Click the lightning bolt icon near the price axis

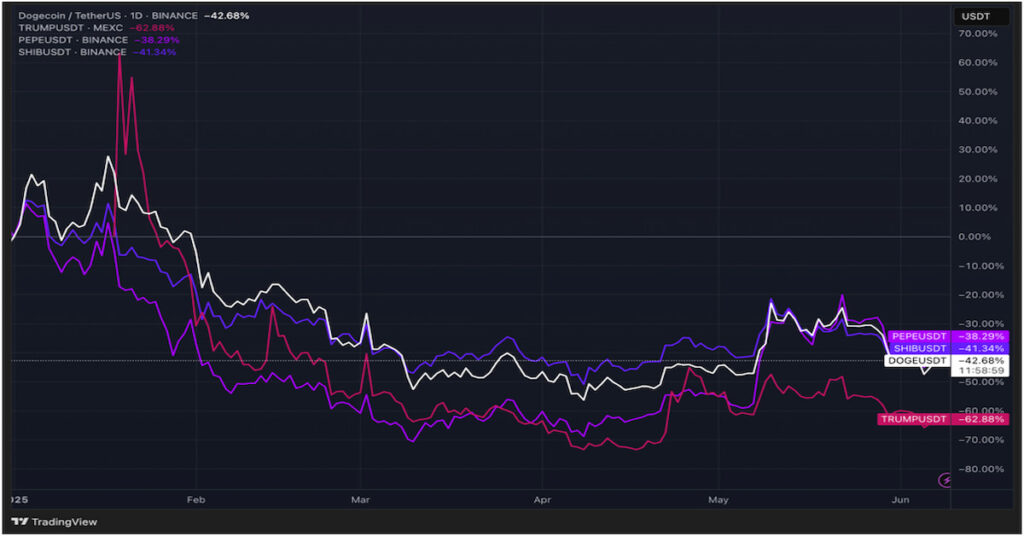click(x=944, y=481)
